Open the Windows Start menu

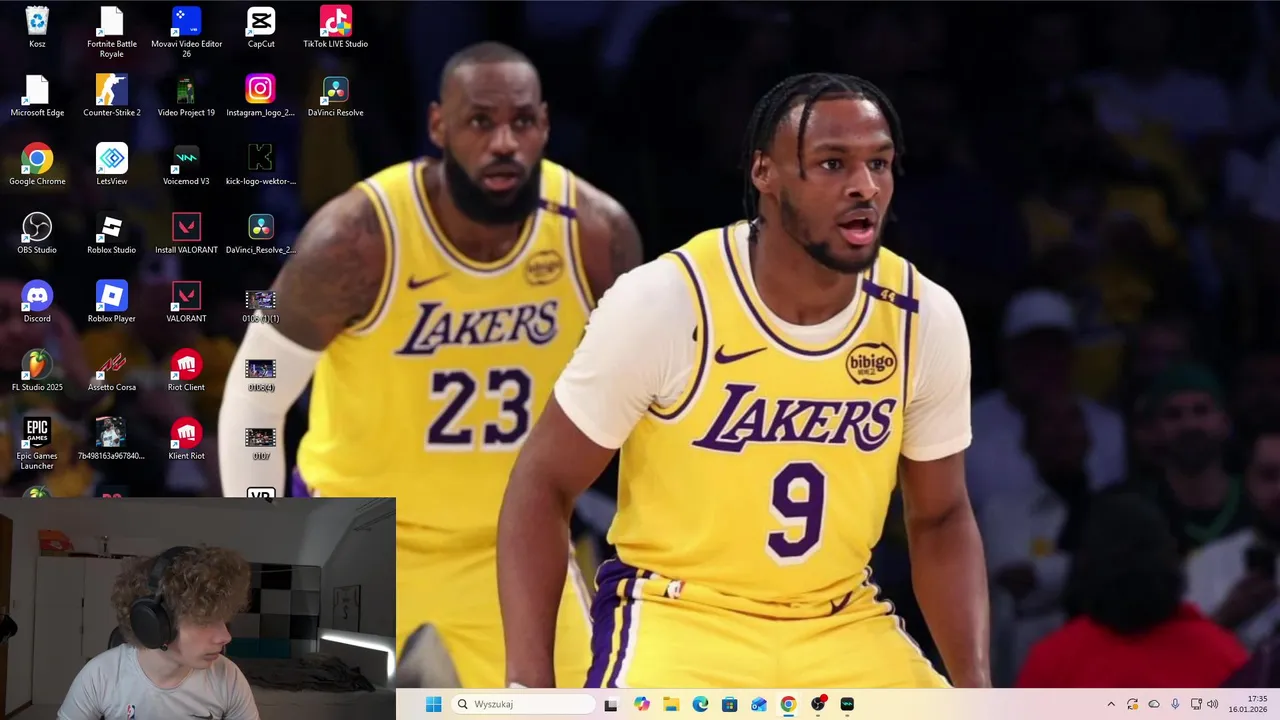coord(433,704)
